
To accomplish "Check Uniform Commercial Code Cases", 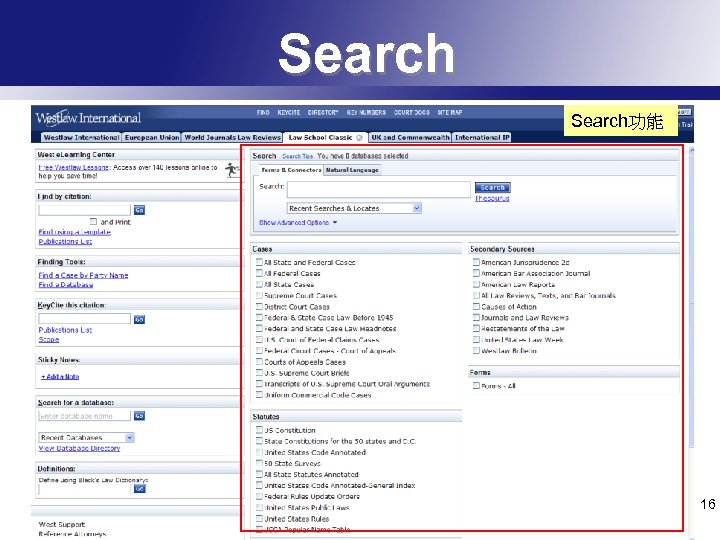I will coord(259,395).
